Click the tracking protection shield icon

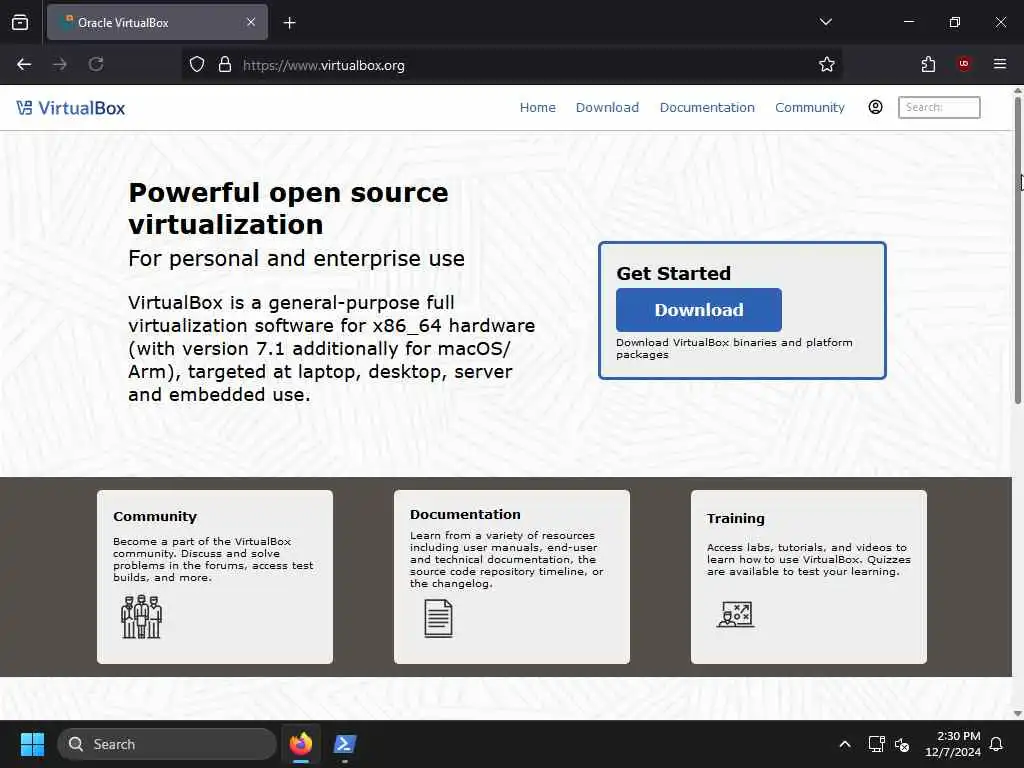point(197,64)
